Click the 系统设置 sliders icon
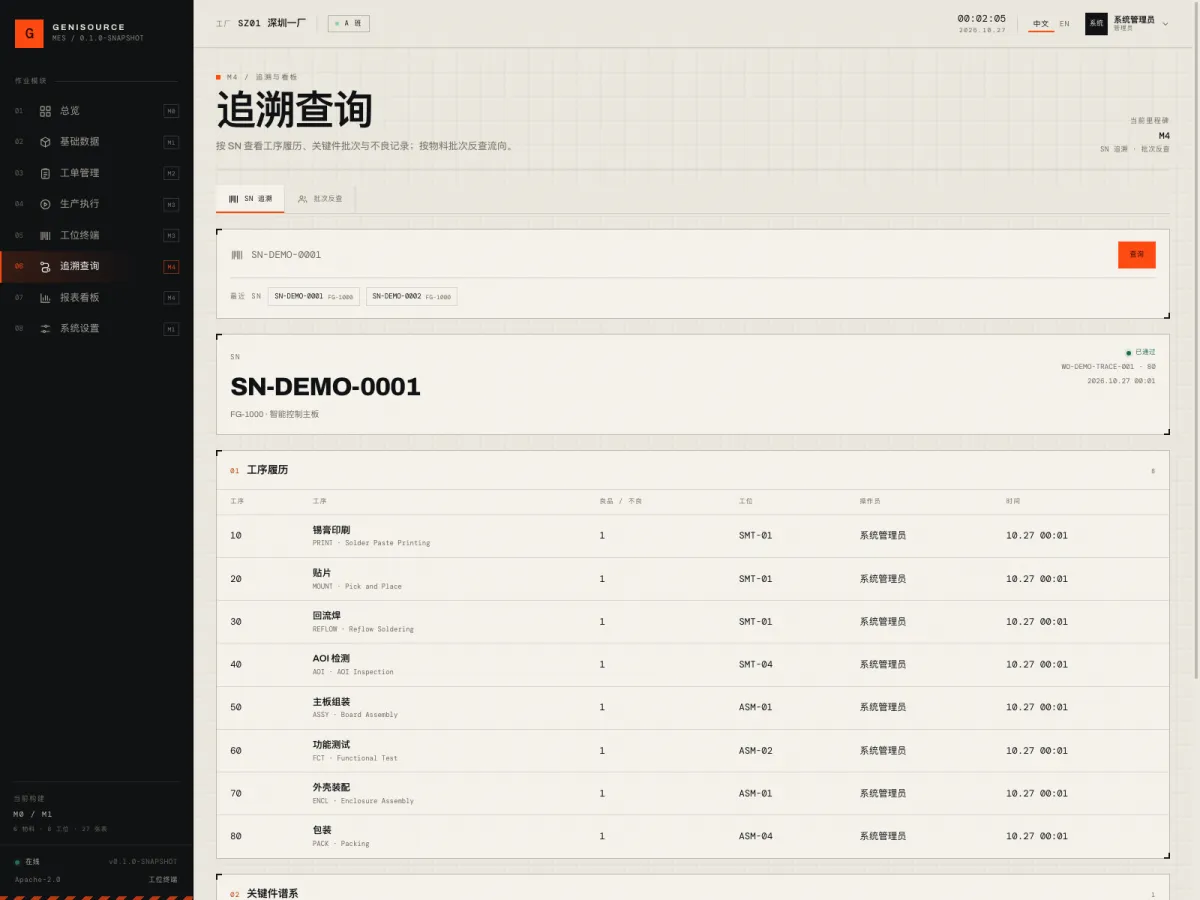Screen dimensions: 1200x900 coord(45,329)
